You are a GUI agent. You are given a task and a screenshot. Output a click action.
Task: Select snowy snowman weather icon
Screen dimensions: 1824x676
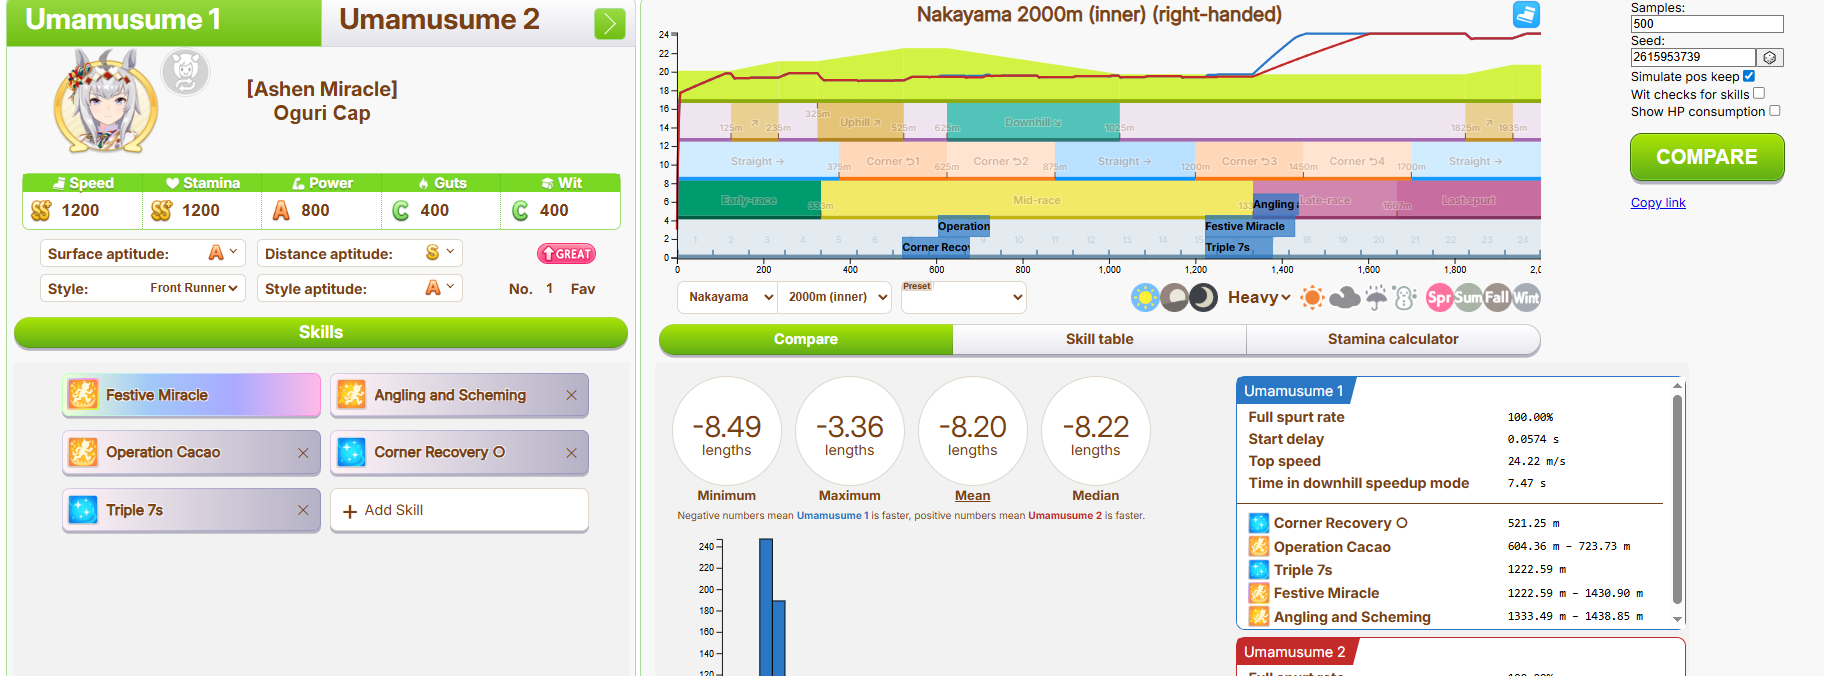(1405, 297)
